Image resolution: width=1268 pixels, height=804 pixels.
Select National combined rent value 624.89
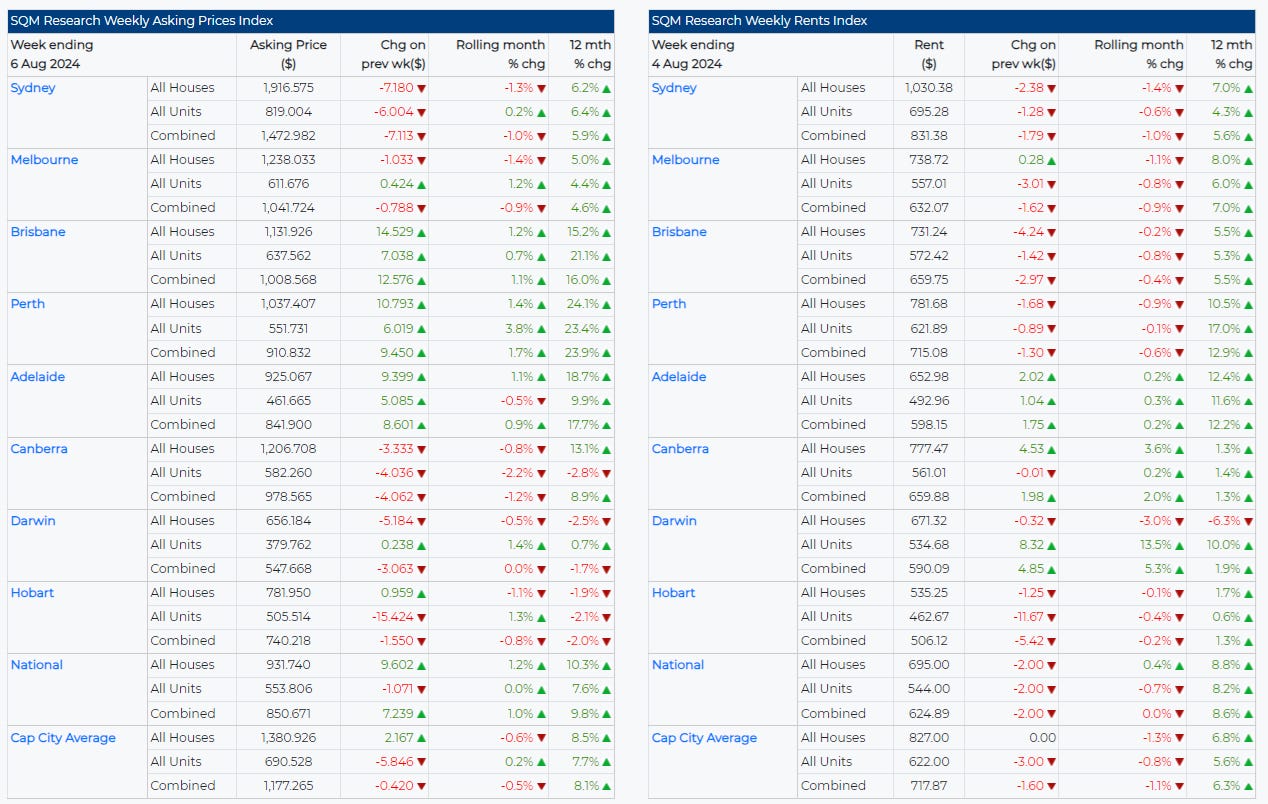929,714
